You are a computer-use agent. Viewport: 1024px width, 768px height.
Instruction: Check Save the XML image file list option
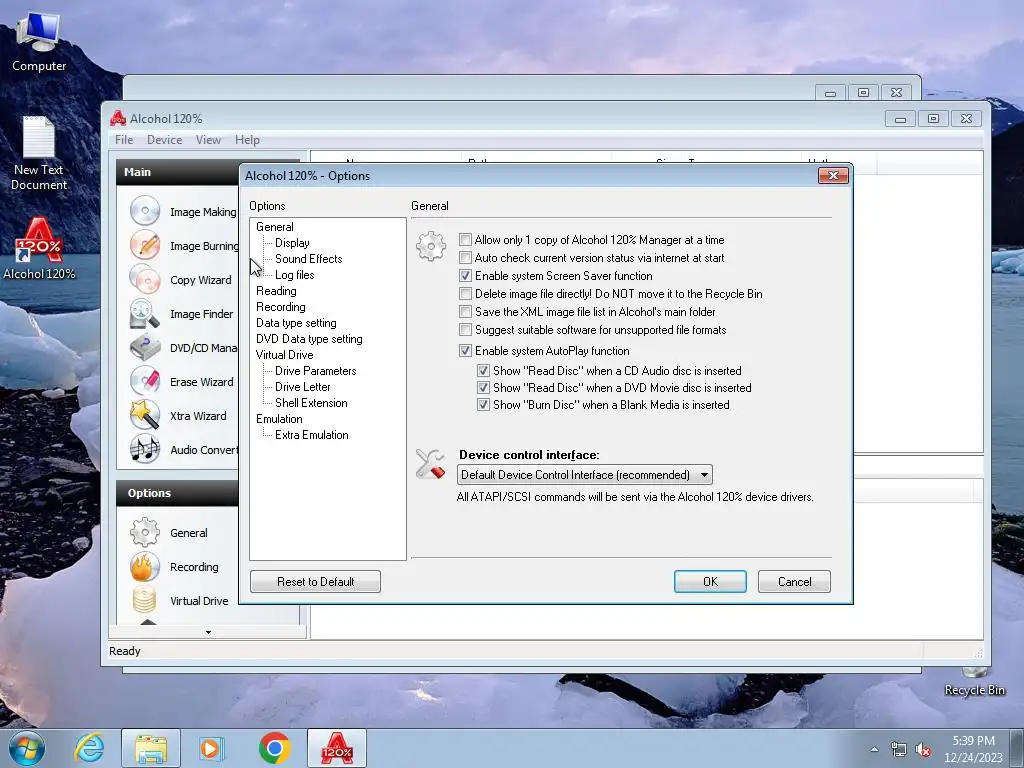[465, 312]
